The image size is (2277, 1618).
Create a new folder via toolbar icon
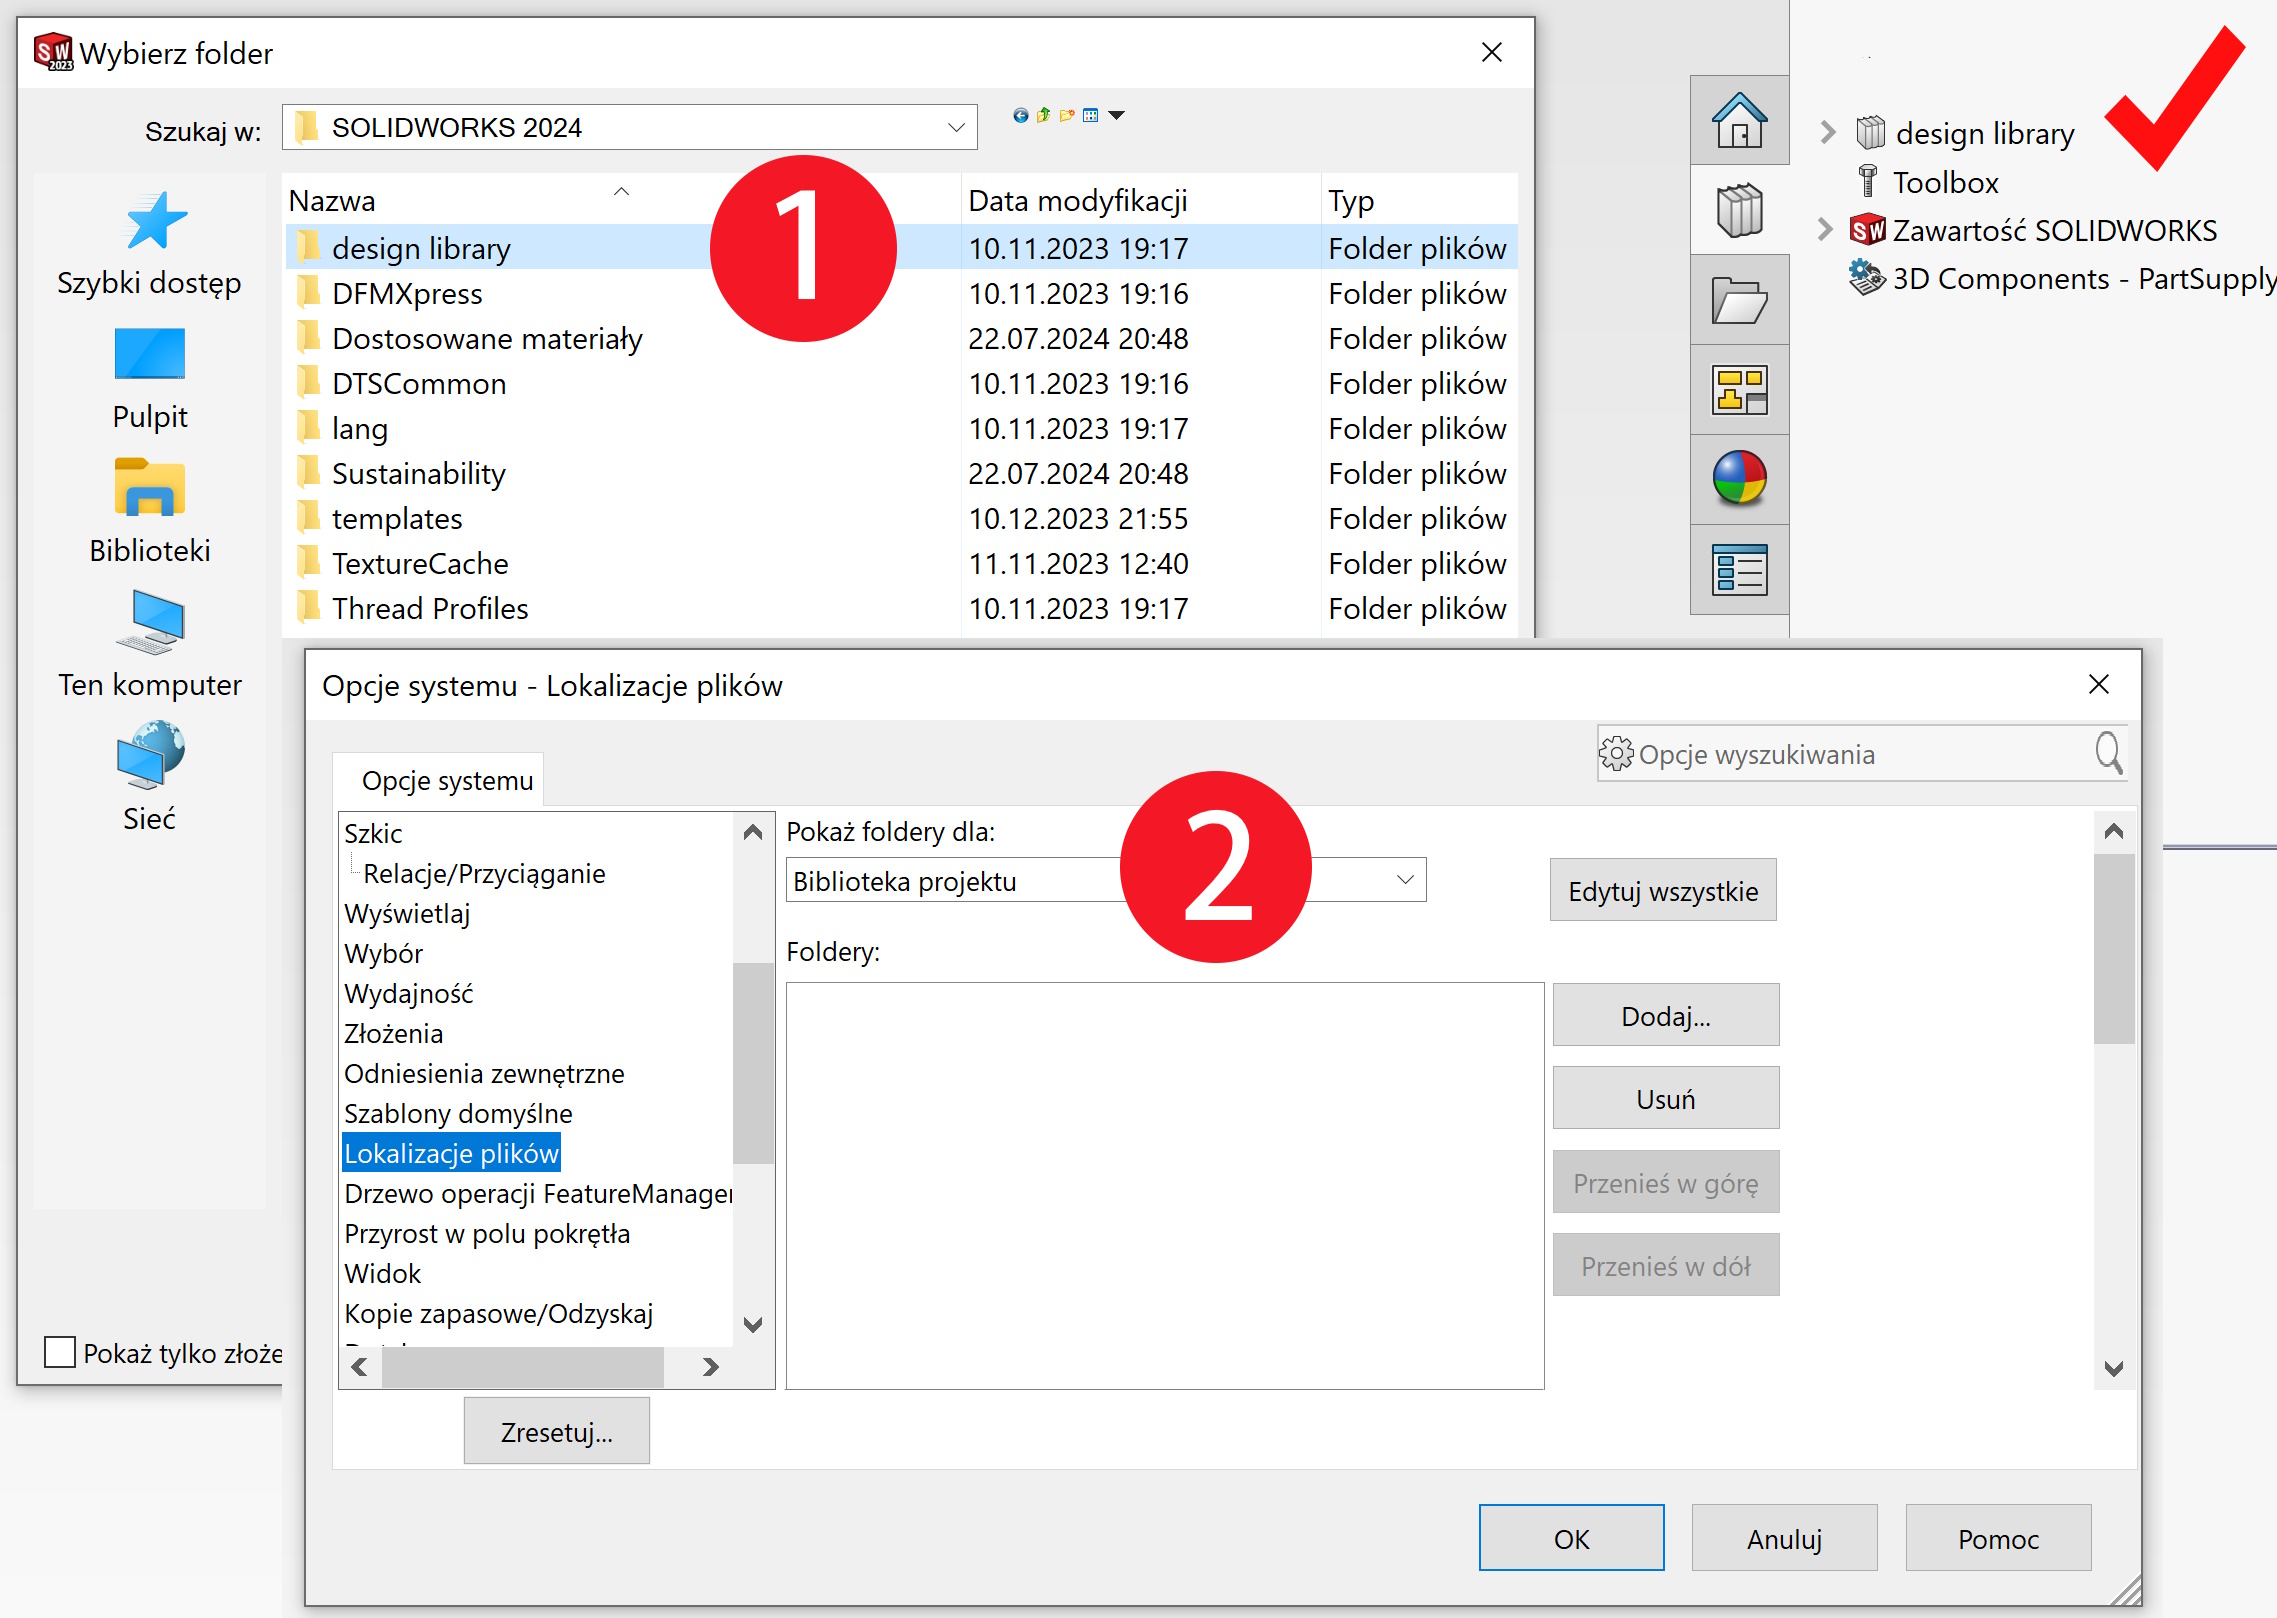click(1067, 115)
